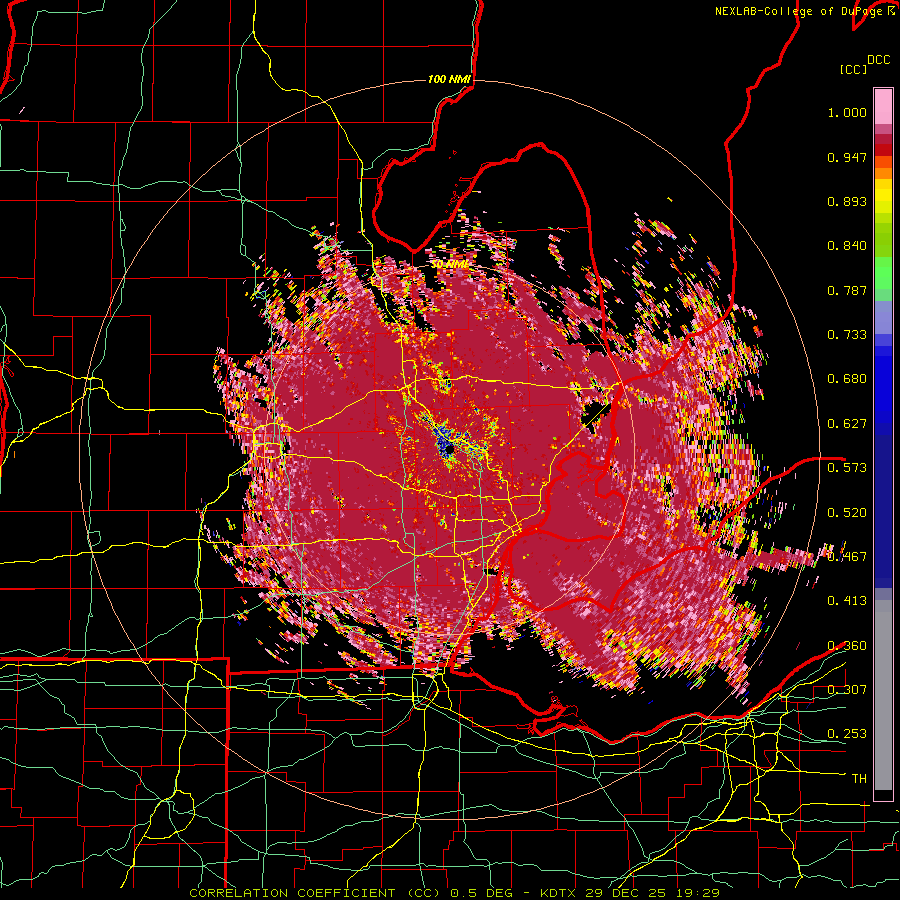Click the 0.840 legend value
Viewport: 900px width, 900px height.
(x=847, y=246)
